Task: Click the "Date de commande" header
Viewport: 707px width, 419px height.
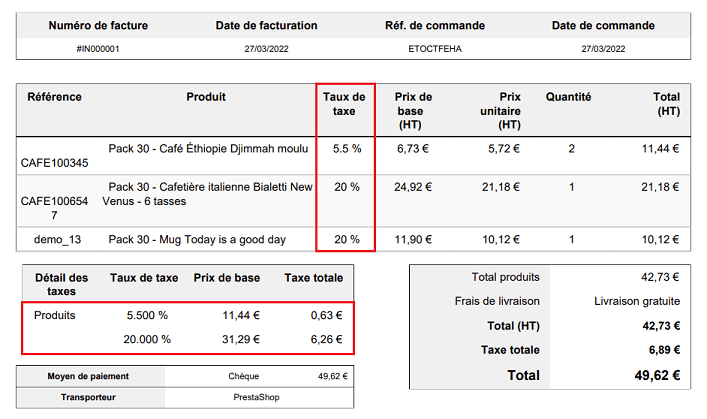Action: click(x=603, y=25)
